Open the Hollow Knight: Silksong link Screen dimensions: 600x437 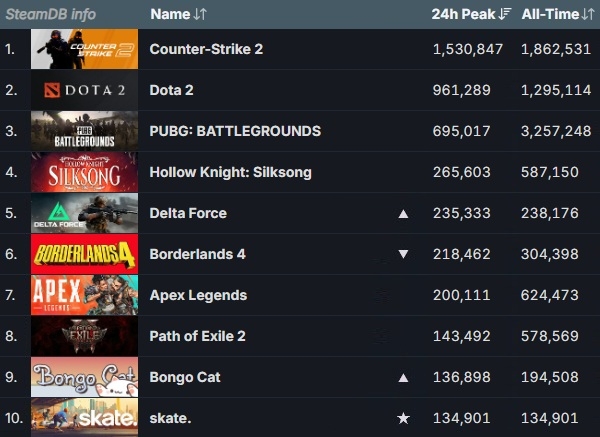tap(230, 172)
